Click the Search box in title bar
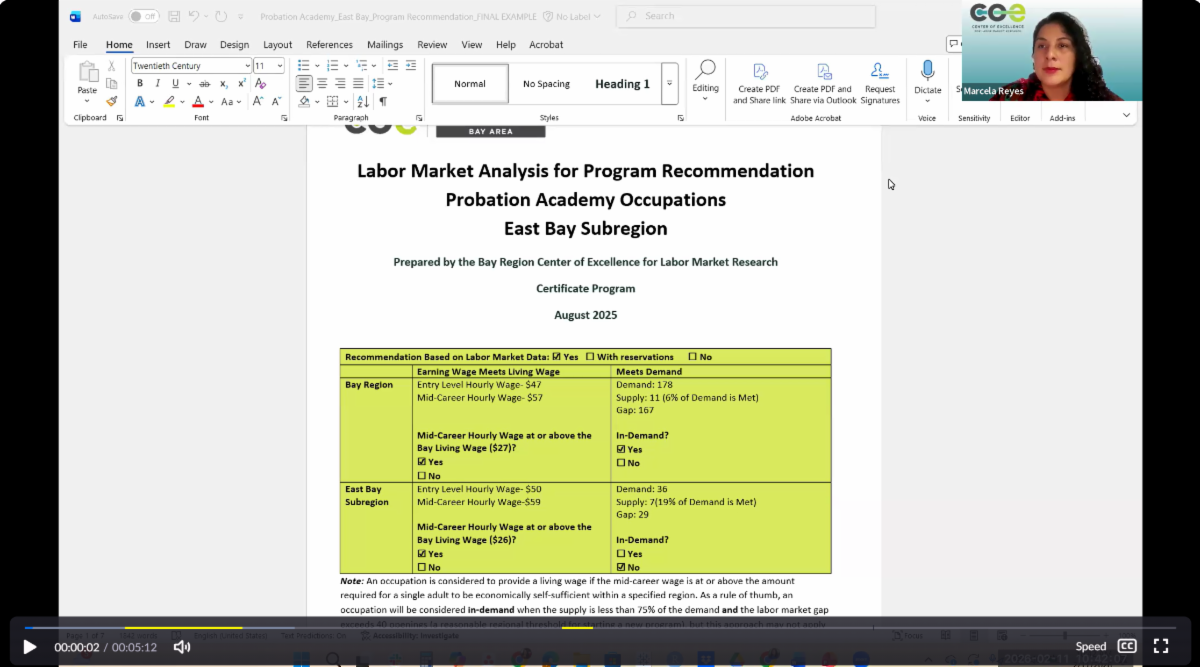This screenshot has height=667, width=1200. click(746, 16)
